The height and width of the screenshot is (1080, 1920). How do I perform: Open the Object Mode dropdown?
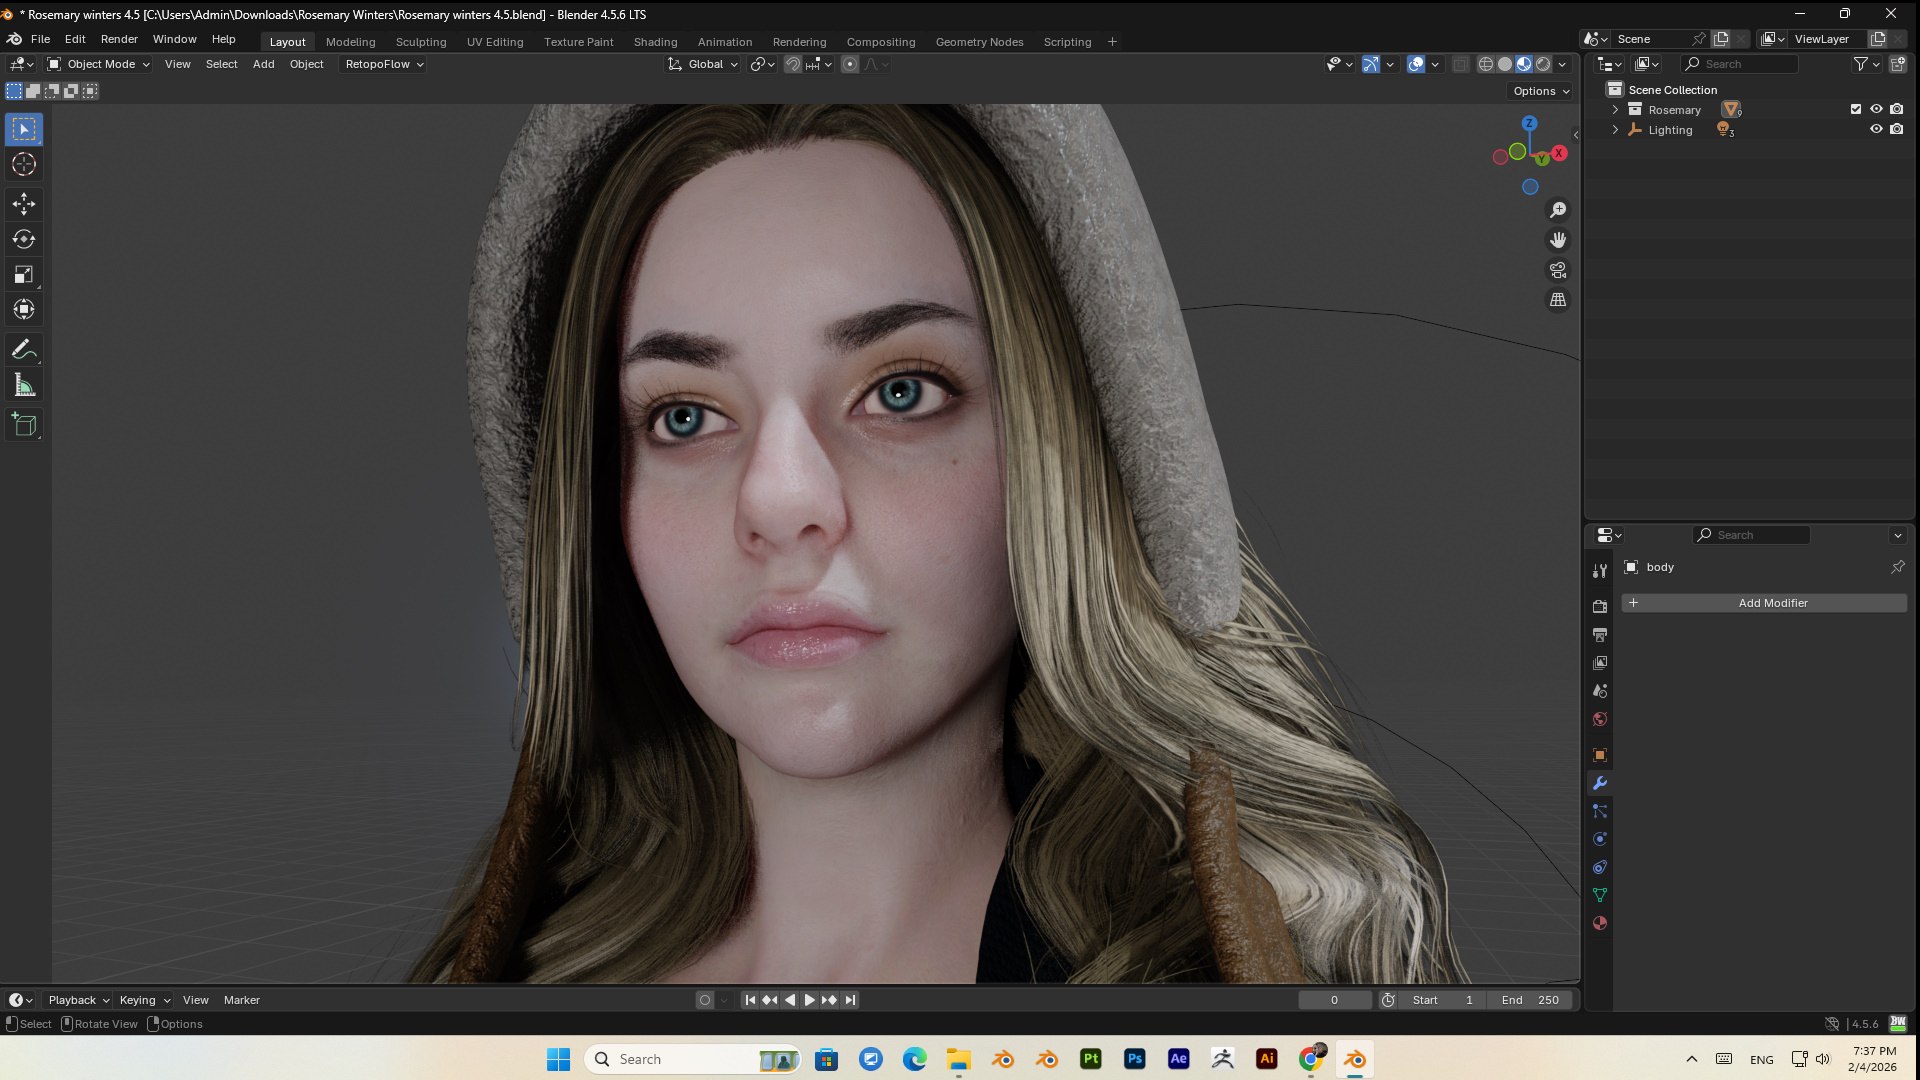click(99, 64)
